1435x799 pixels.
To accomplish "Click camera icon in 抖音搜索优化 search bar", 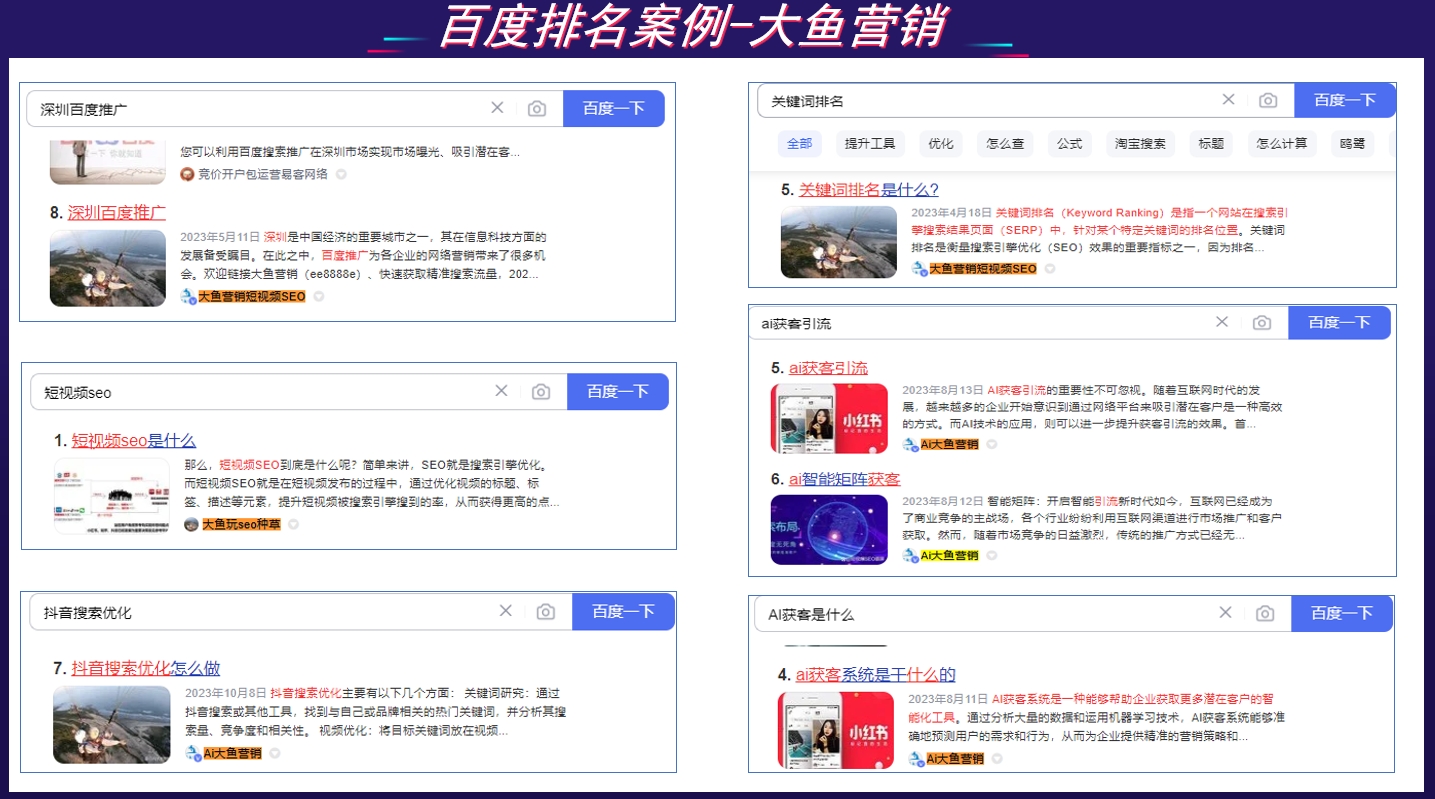I will (545, 612).
